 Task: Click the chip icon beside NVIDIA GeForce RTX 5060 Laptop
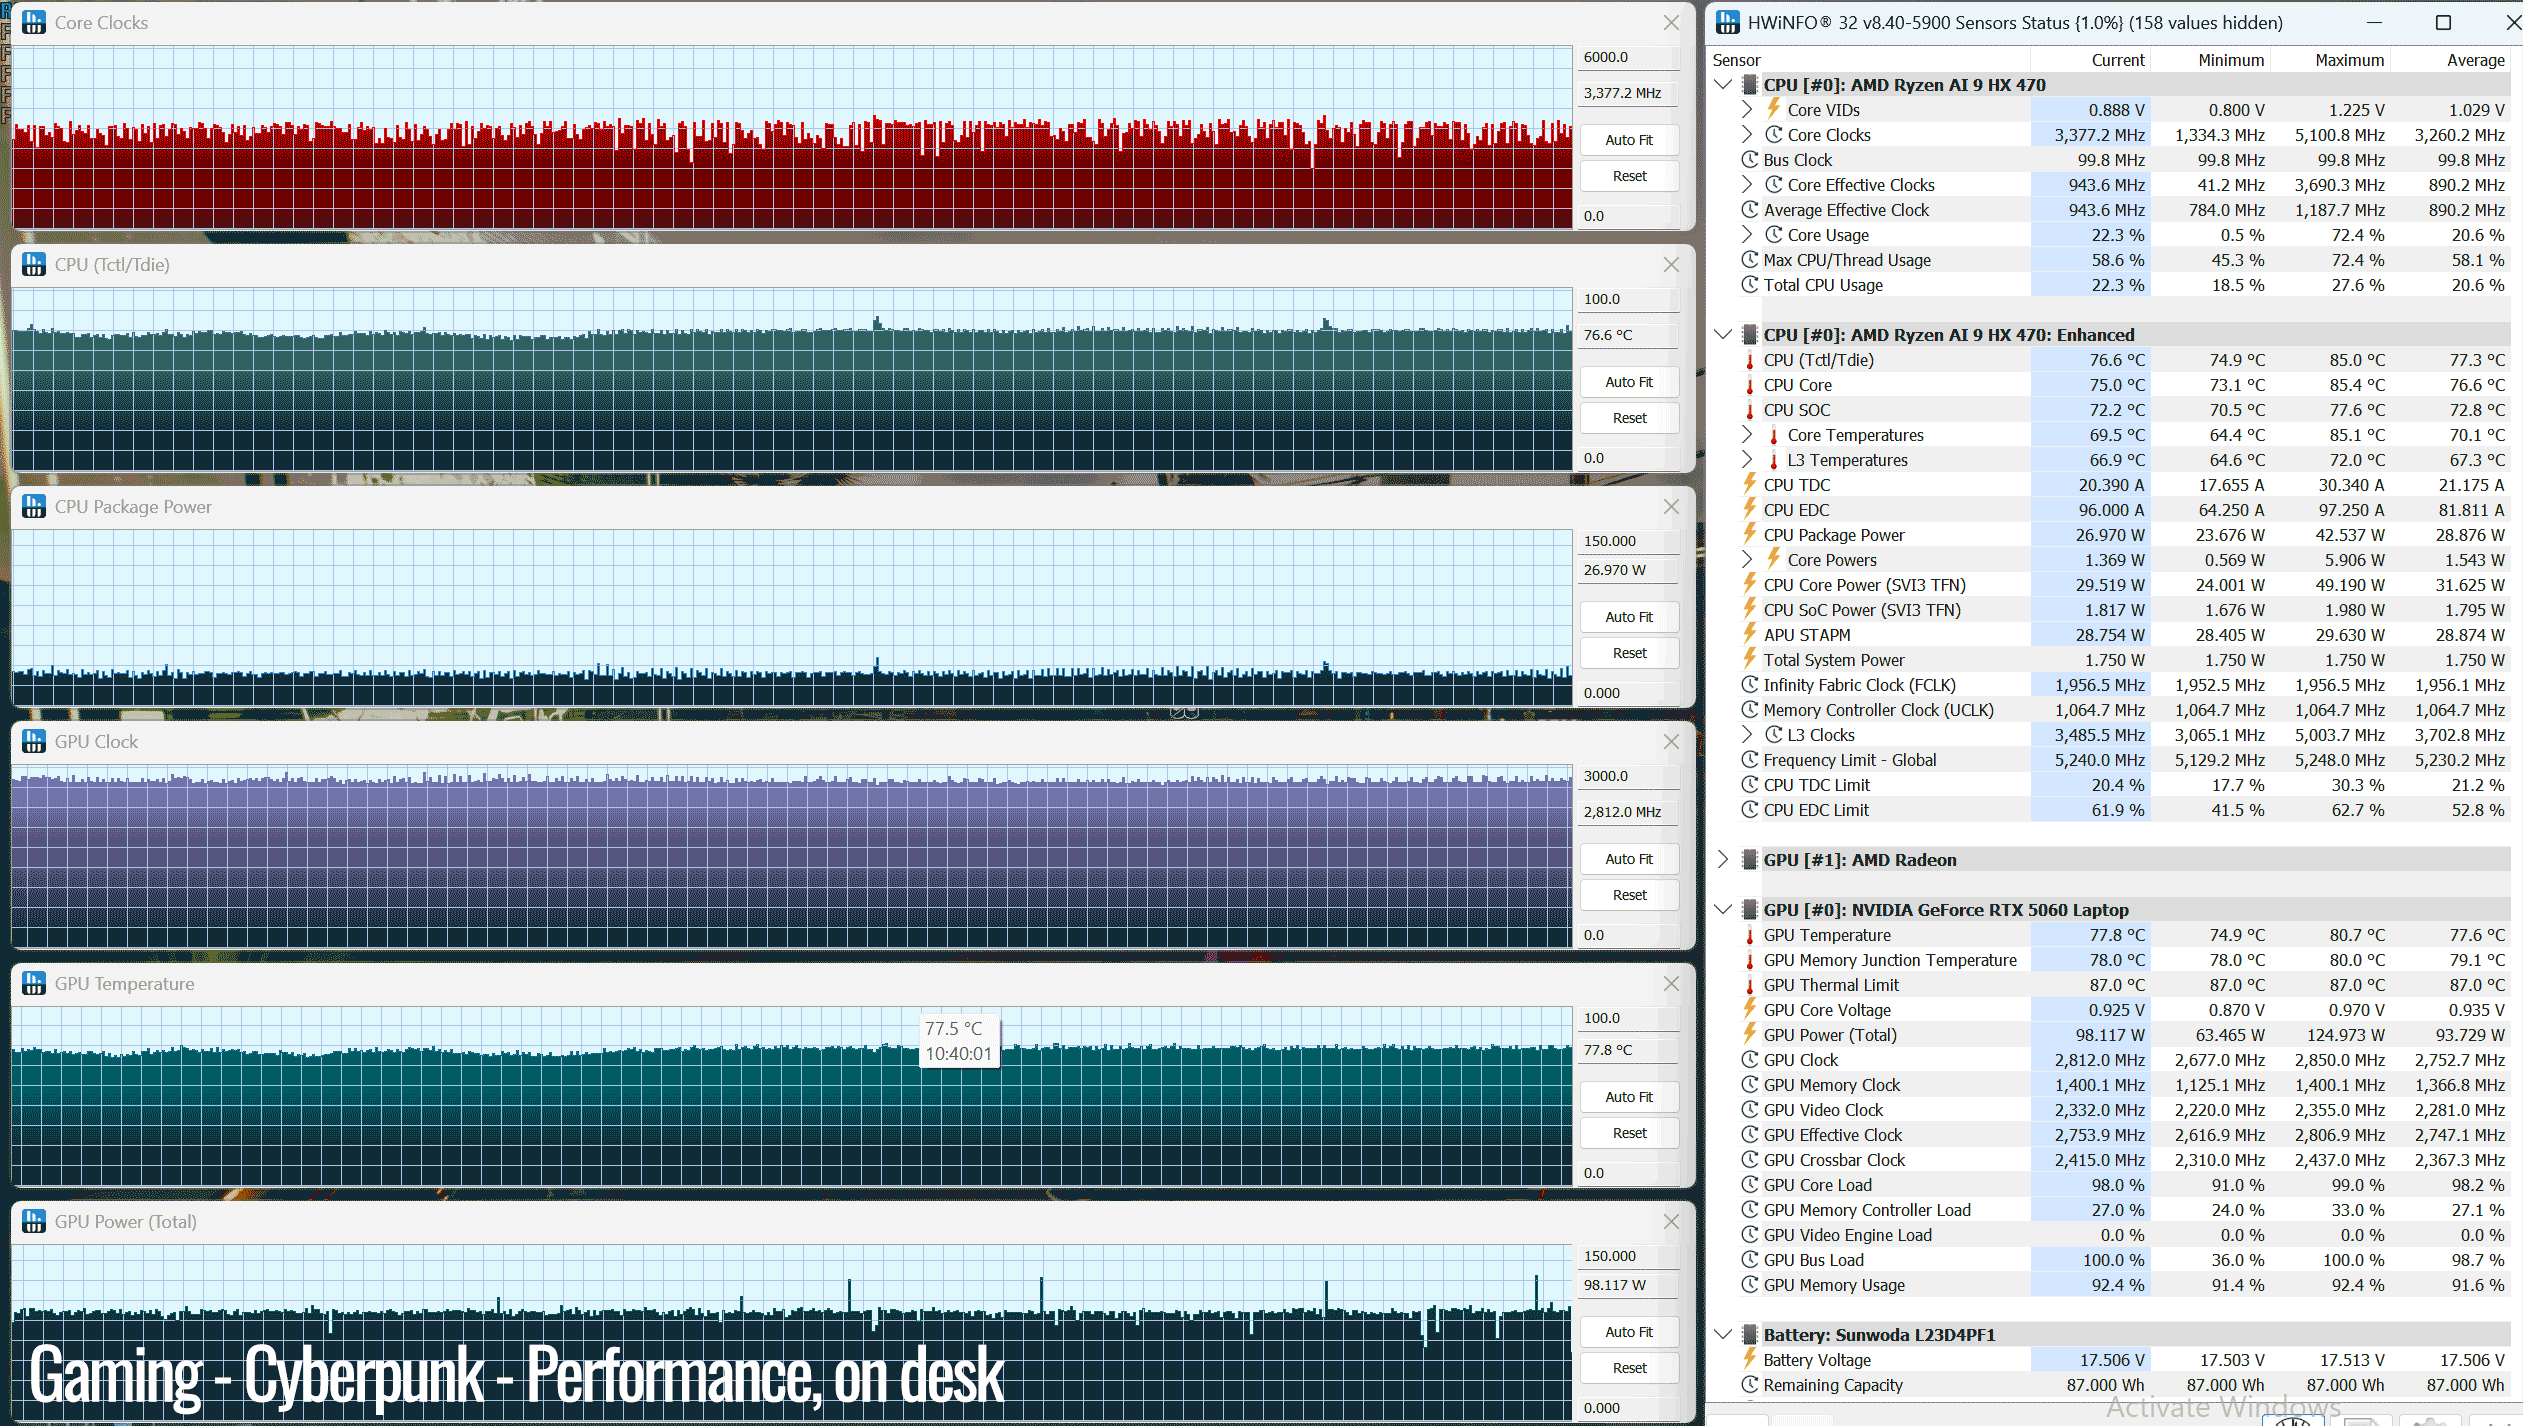1750,910
